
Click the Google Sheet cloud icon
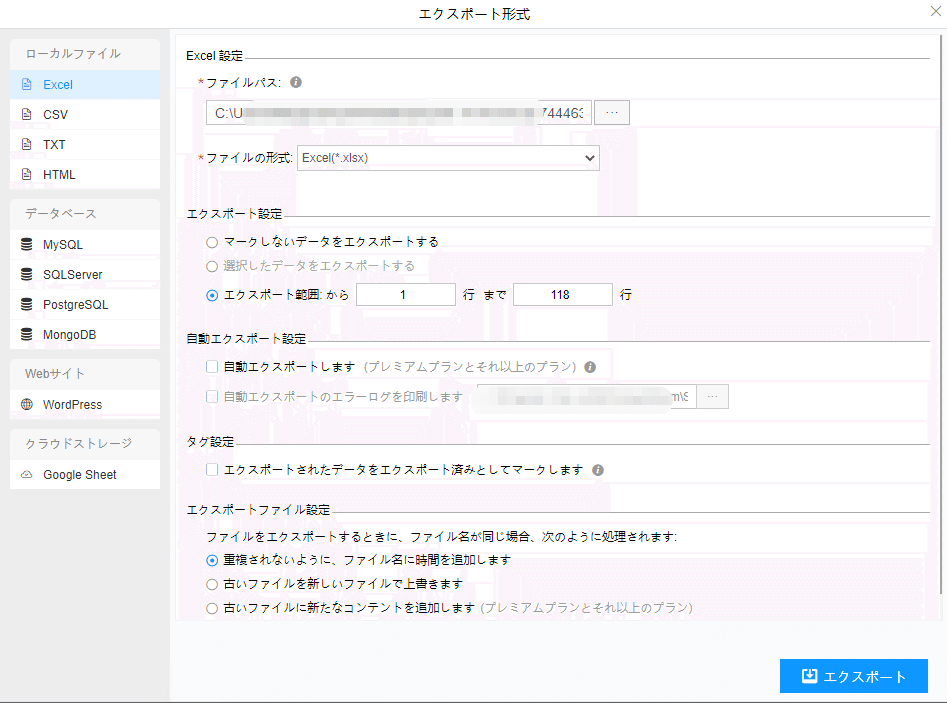27,475
